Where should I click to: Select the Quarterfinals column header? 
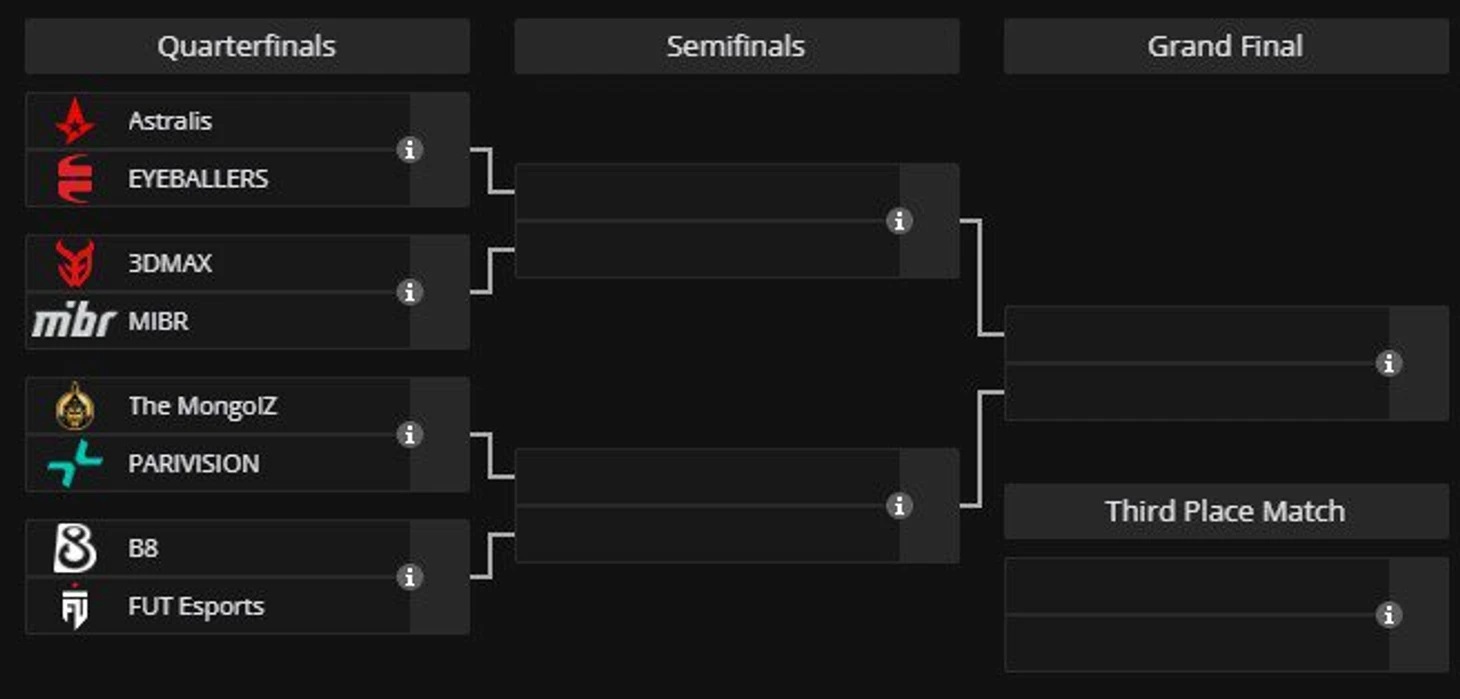coord(247,46)
